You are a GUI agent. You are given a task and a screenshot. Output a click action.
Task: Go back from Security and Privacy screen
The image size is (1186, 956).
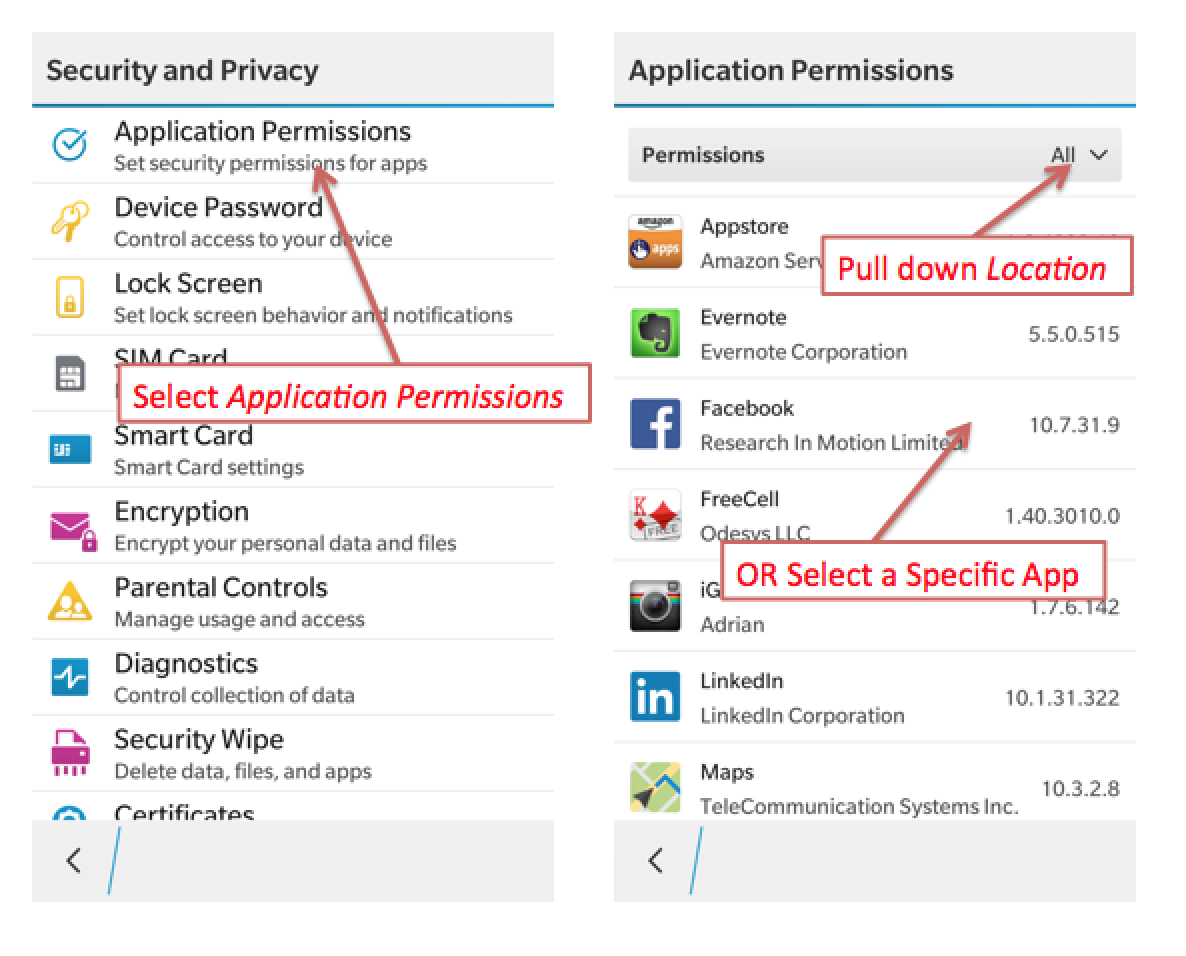pos(73,861)
